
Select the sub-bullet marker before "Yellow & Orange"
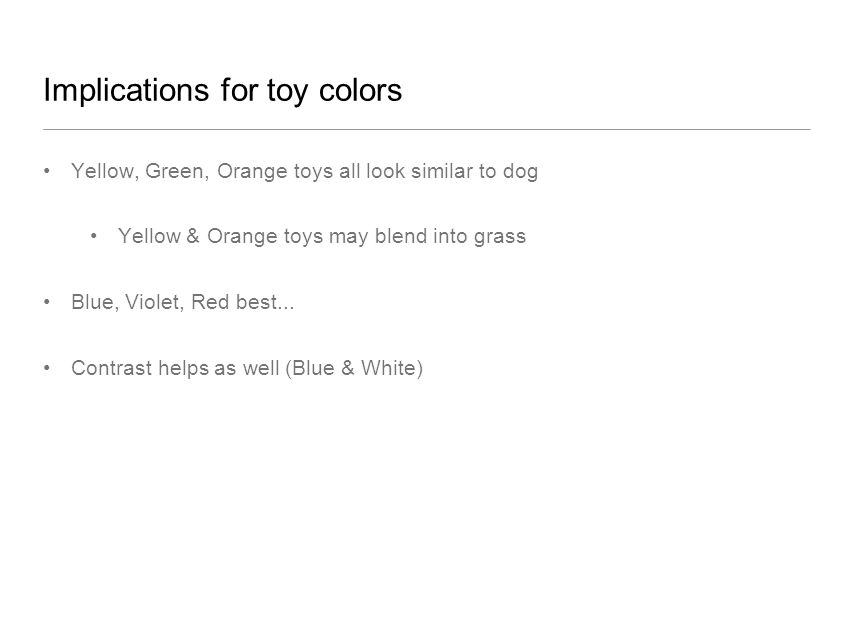[94, 236]
